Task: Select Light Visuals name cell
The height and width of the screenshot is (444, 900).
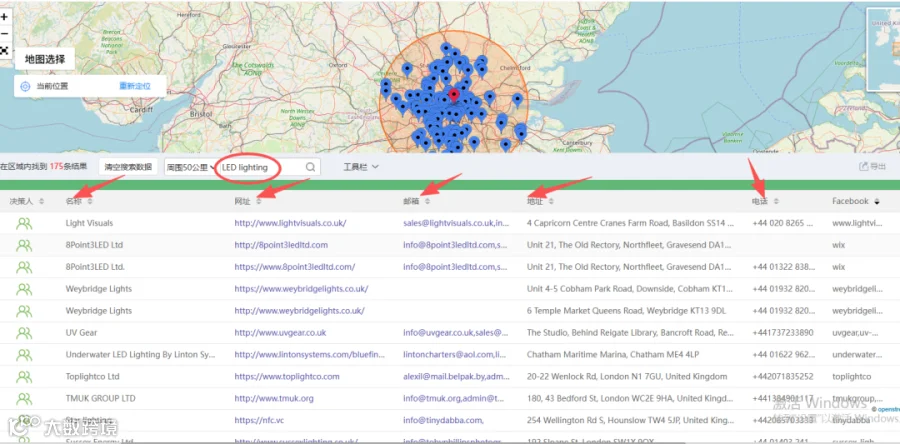Action: [89, 223]
